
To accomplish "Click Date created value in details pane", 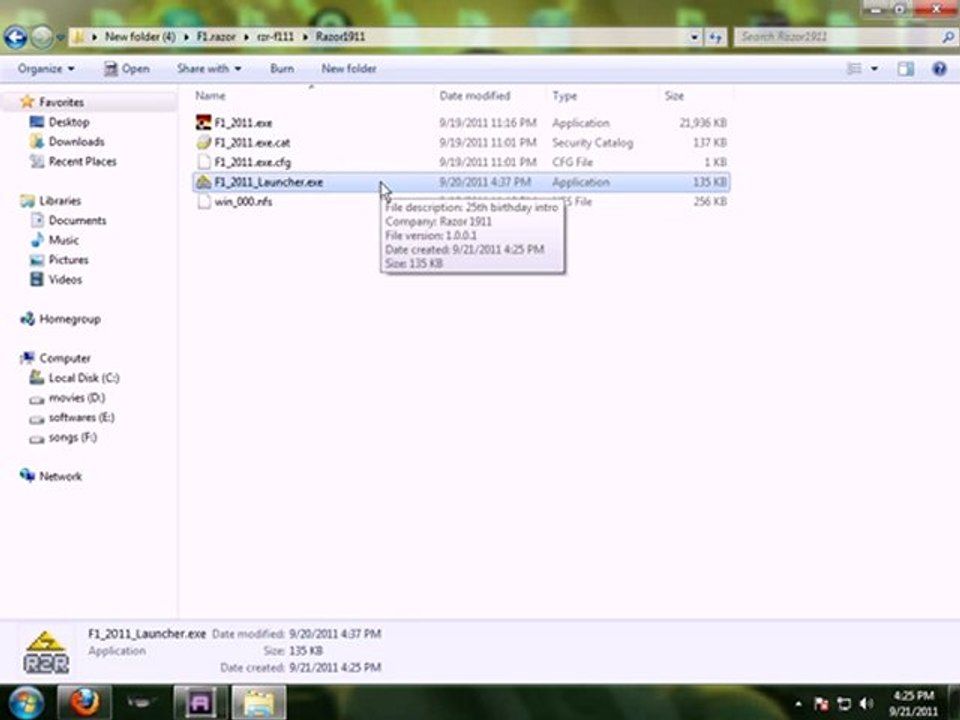I will point(335,667).
